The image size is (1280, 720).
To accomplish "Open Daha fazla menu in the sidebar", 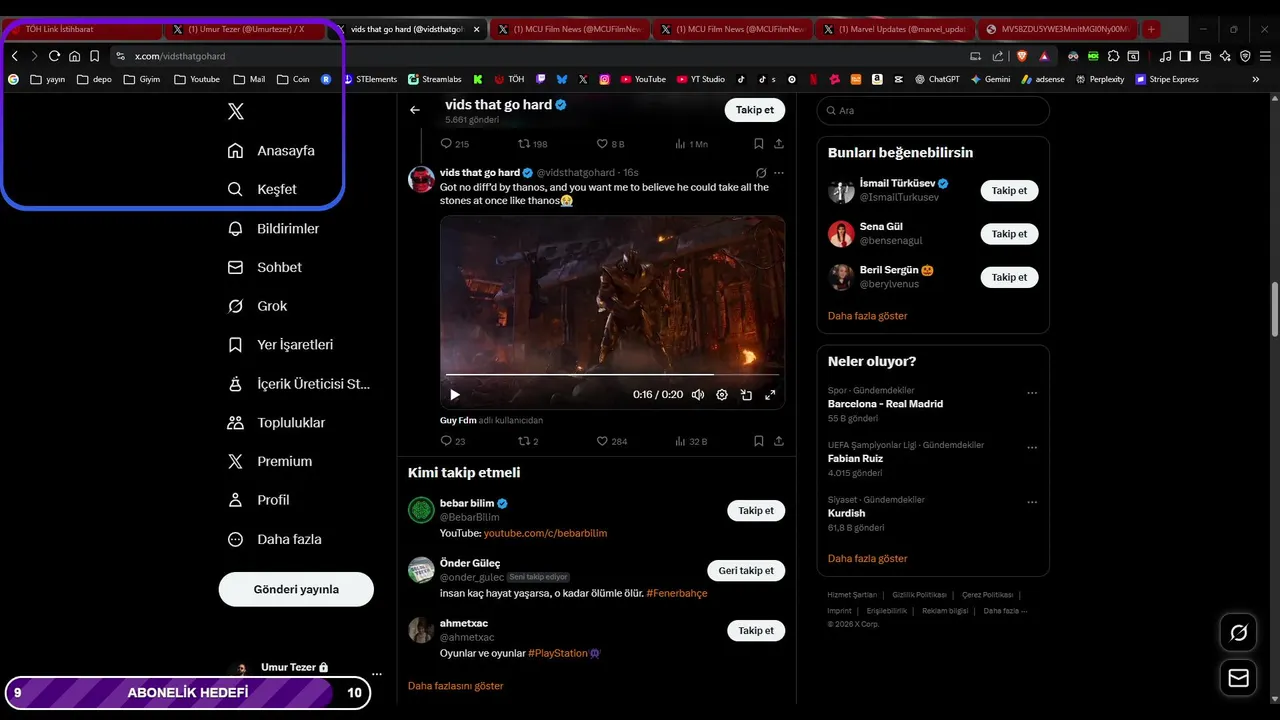I will tap(275, 539).
